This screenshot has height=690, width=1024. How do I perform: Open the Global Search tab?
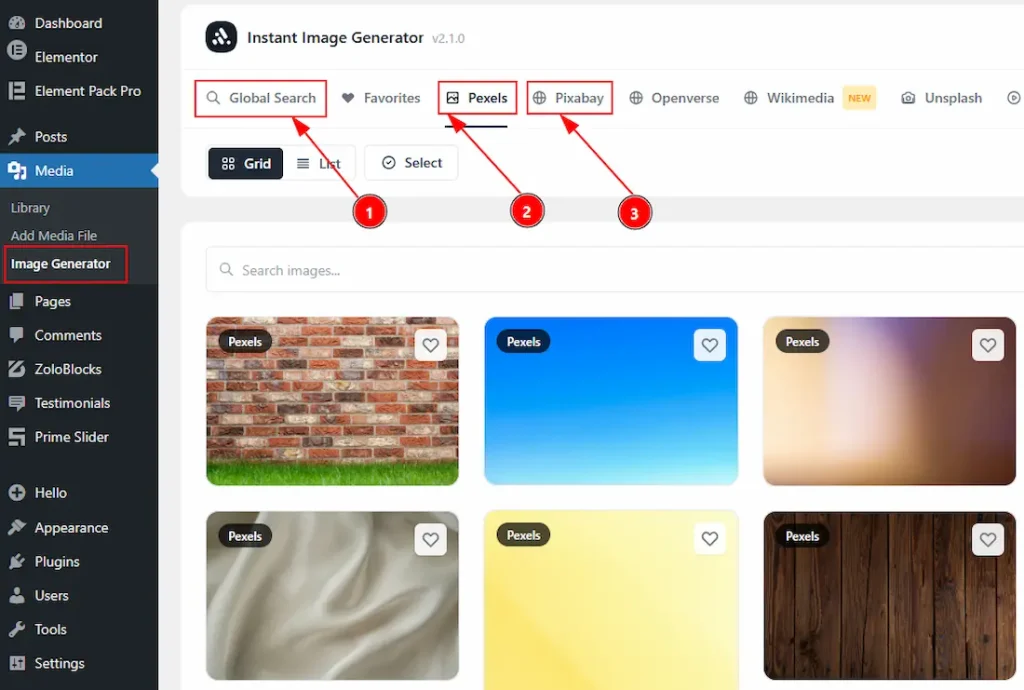pos(261,98)
